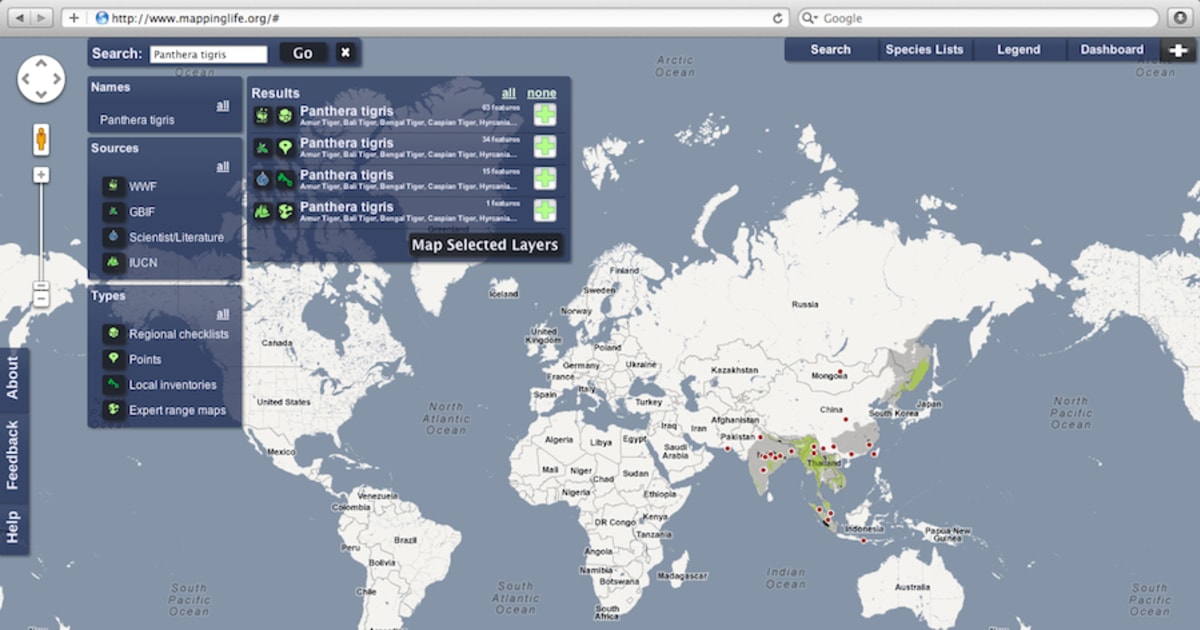1200x630 pixels.
Task: Click range map icon in 1 features row
Action: tap(285, 212)
